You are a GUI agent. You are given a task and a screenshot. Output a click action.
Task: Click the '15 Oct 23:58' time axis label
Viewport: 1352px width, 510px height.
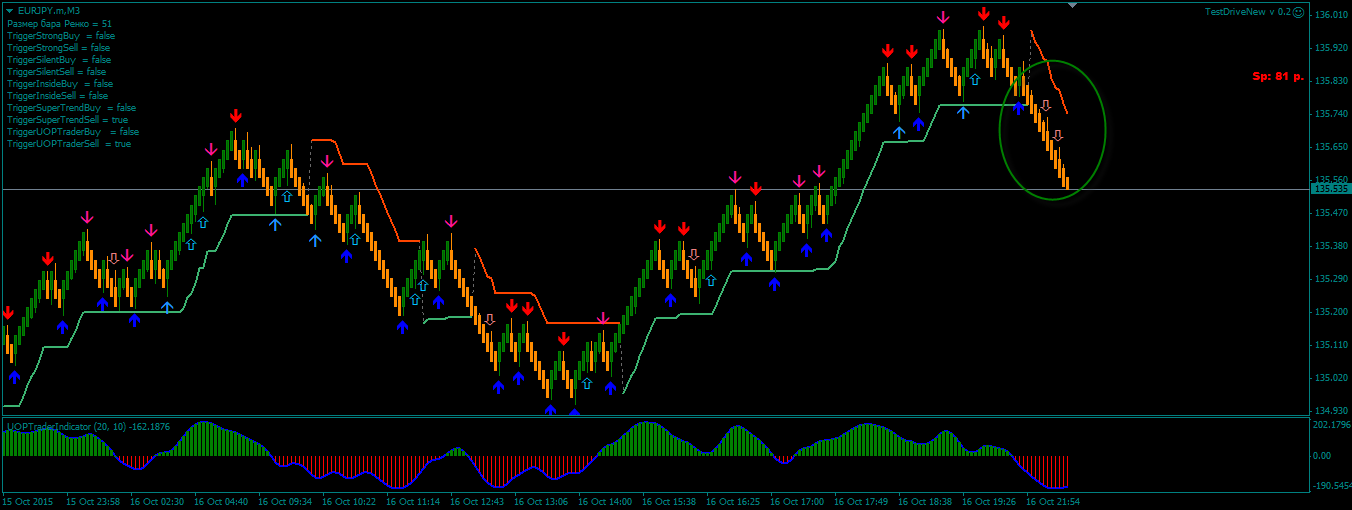click(93, 501)
